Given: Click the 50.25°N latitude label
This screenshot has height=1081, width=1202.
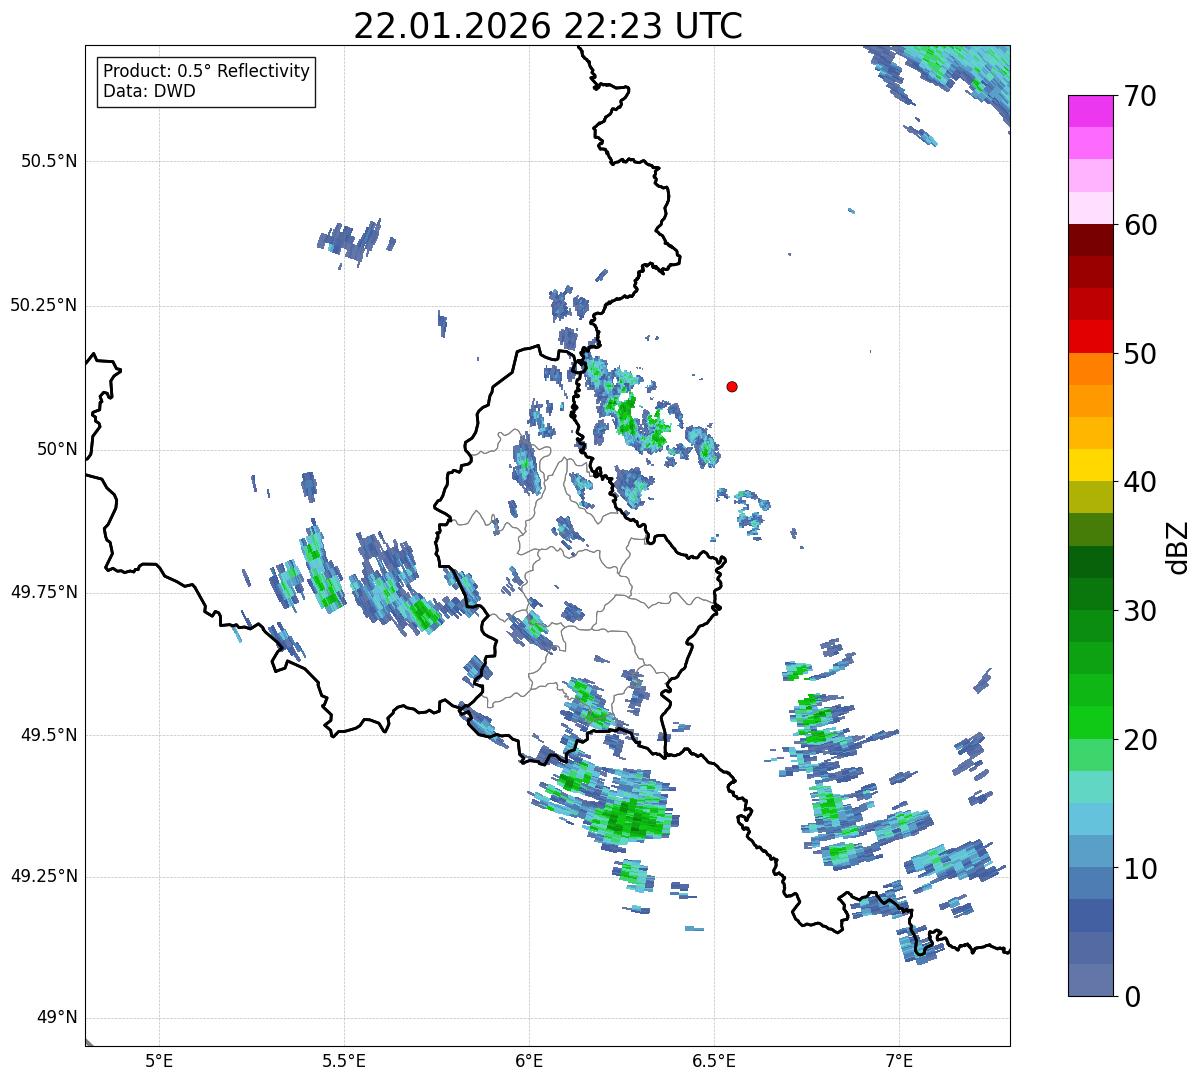Looking at the screenshot, I should point(44,305).
